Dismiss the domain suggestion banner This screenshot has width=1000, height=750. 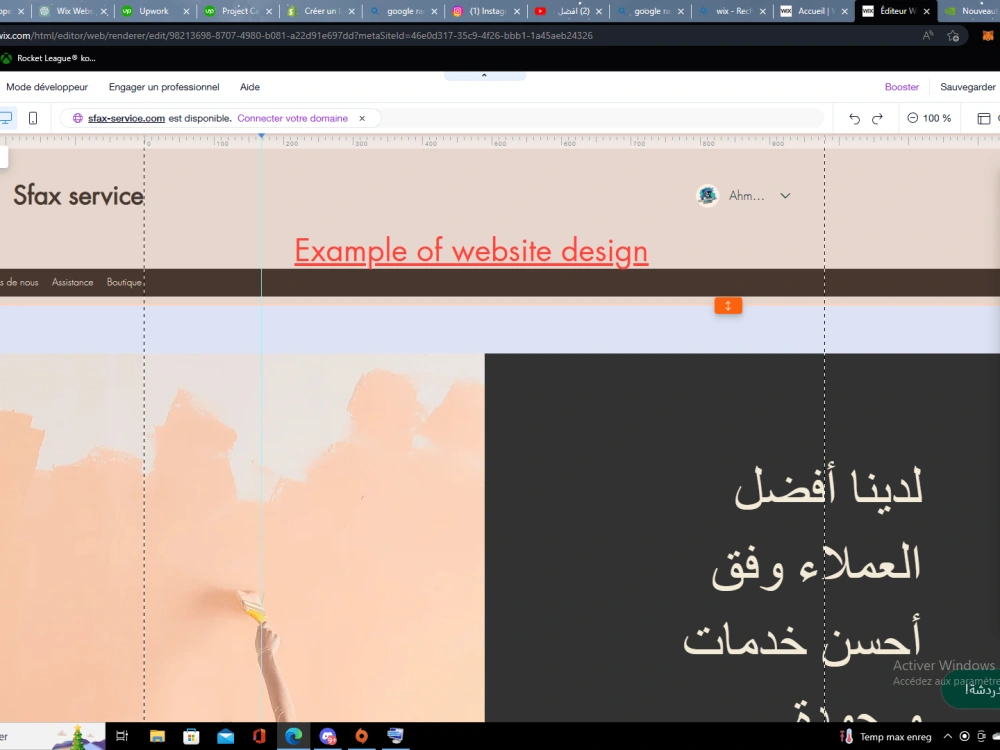[362, 118]
